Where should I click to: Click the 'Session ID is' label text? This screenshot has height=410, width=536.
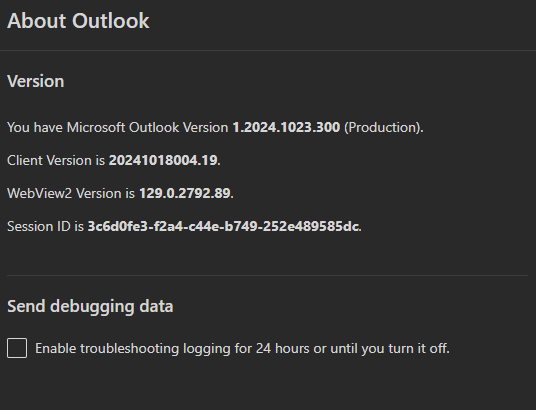click(45, 226)
